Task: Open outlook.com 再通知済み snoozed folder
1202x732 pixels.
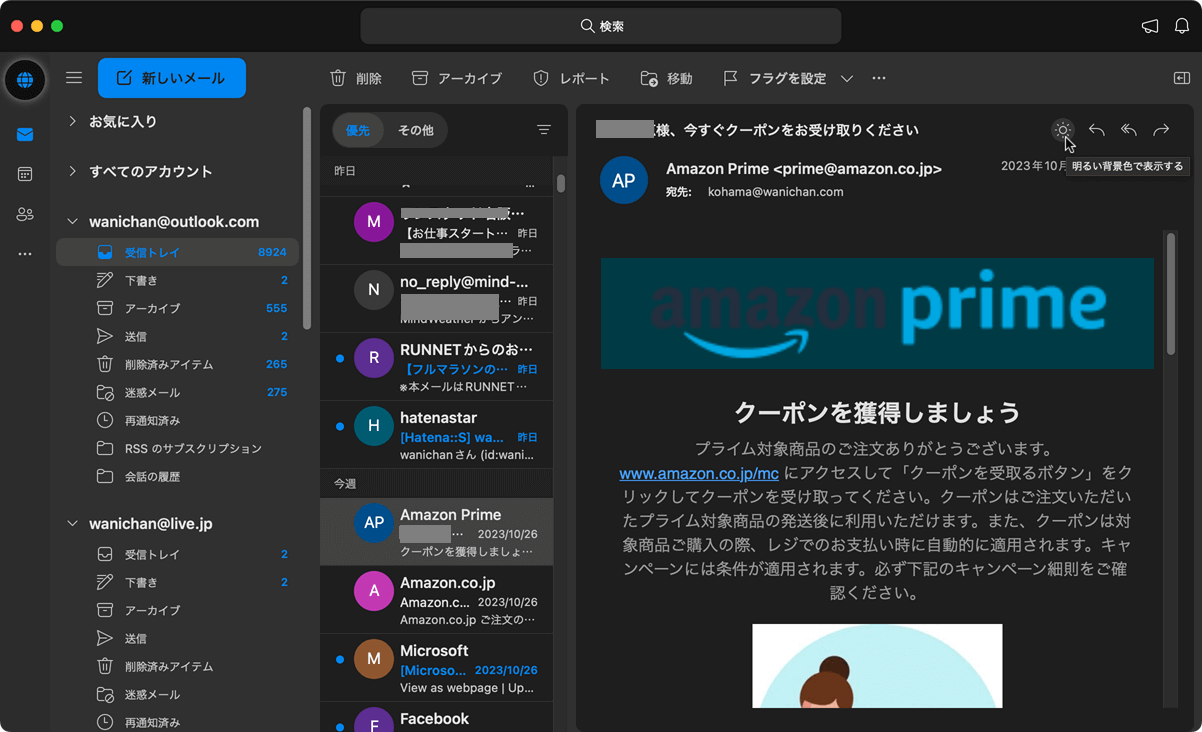Action: point(178,420)
